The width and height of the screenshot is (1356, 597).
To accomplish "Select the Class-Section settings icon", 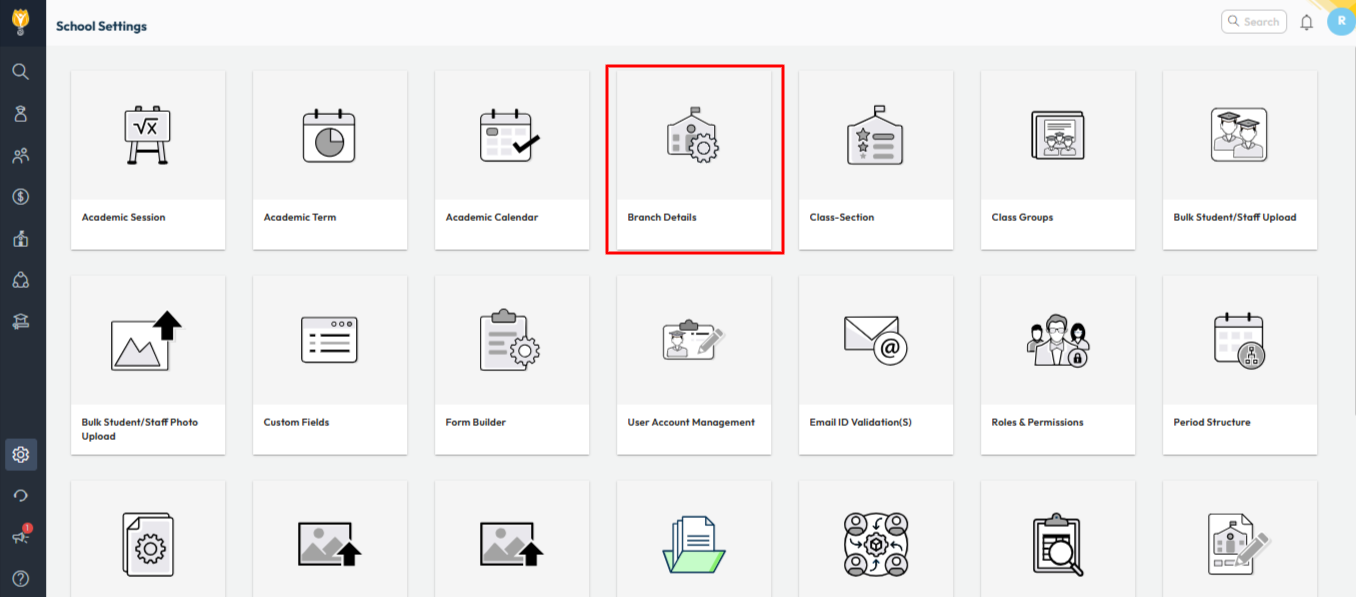I will (875, 136).
